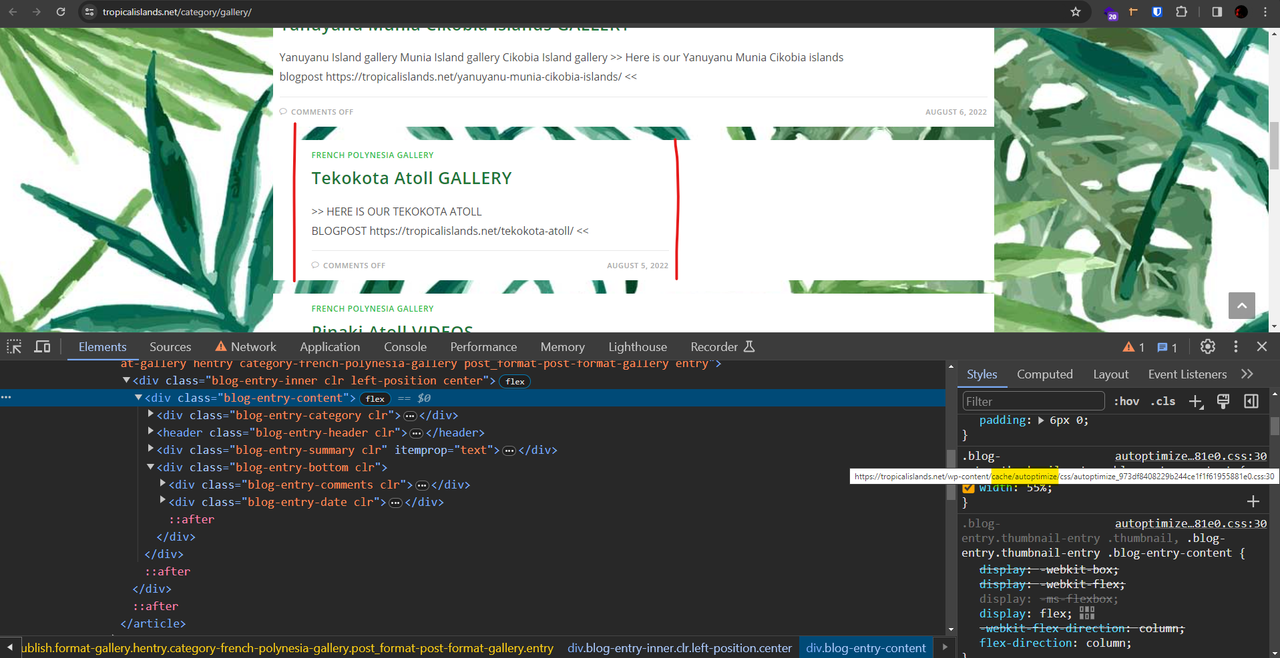Image resolution: width=1280 pixels, height=658 pixels.
Task: Collapse the blog-entry-bottom div node
Action: [151, 467]
